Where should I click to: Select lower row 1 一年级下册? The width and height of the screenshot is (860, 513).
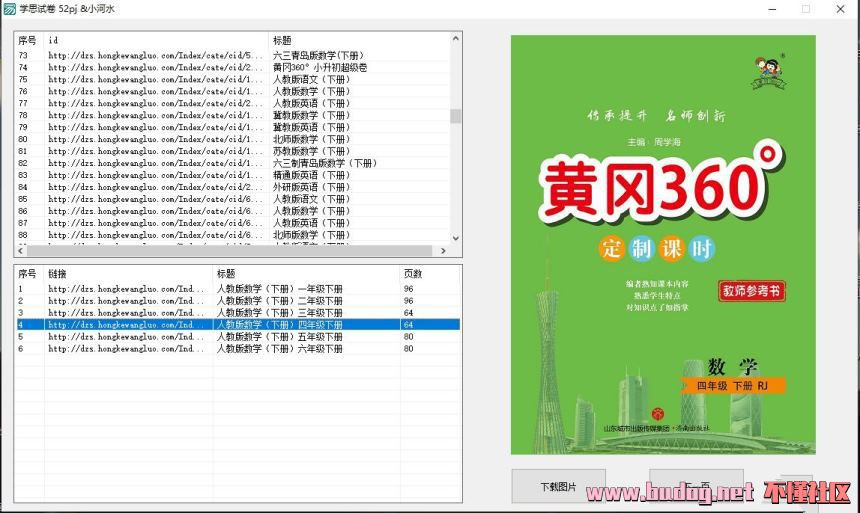coord(237,289)
